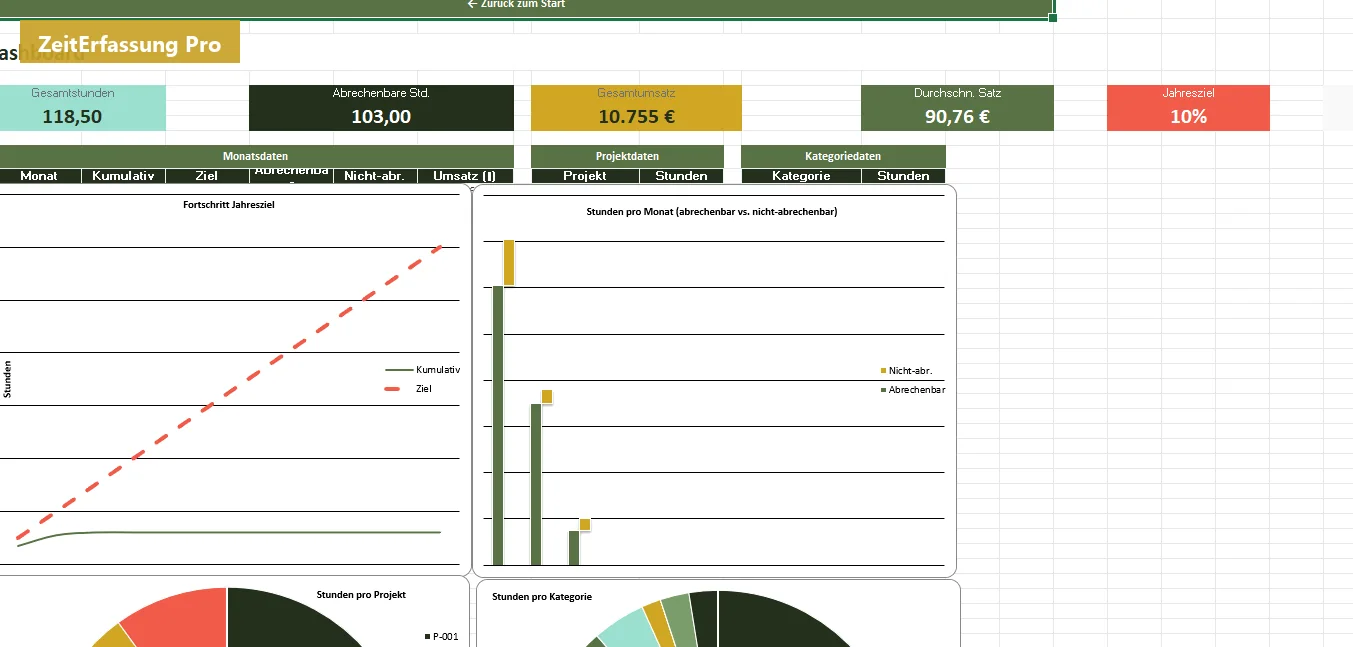The height and width of the screenshot is (647, 1353).
Task: Select the tallest green Abrechenbar bar
Action: (498, 426)
